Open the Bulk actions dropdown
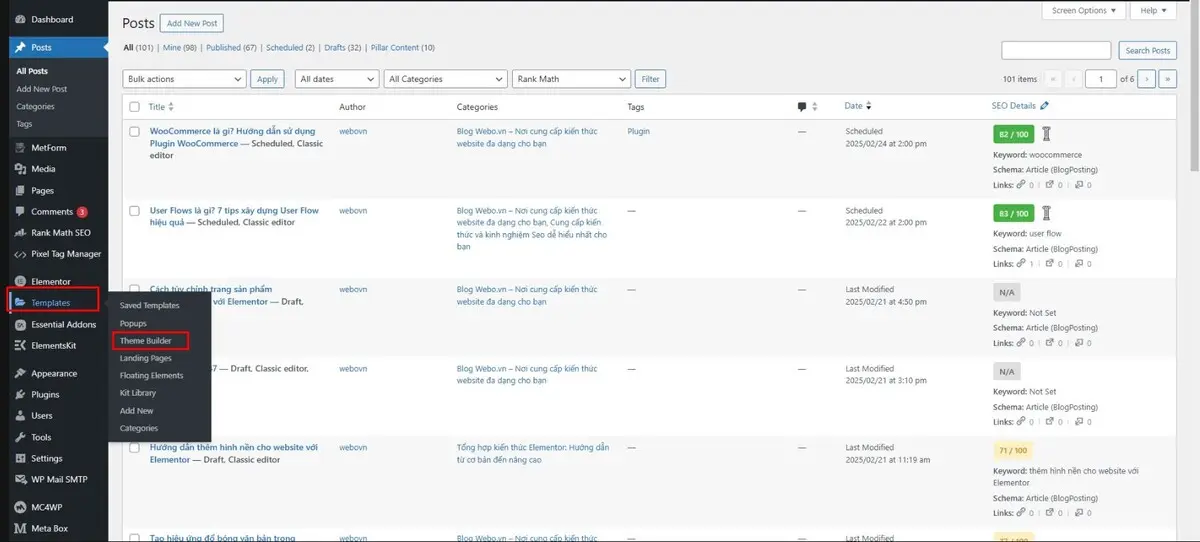 184,79
